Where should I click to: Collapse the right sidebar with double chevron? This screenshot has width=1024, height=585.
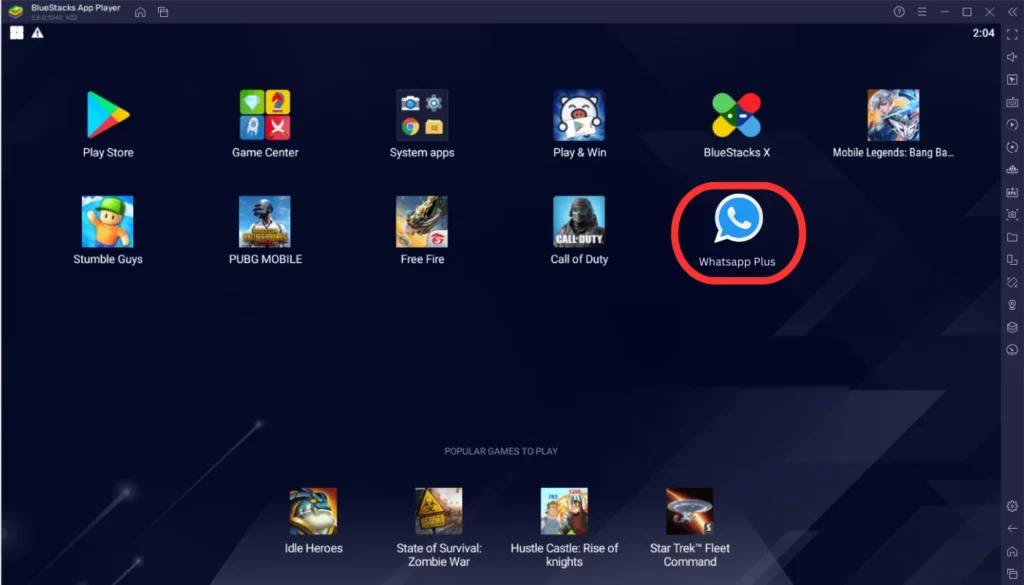[x=1012, y=12]
